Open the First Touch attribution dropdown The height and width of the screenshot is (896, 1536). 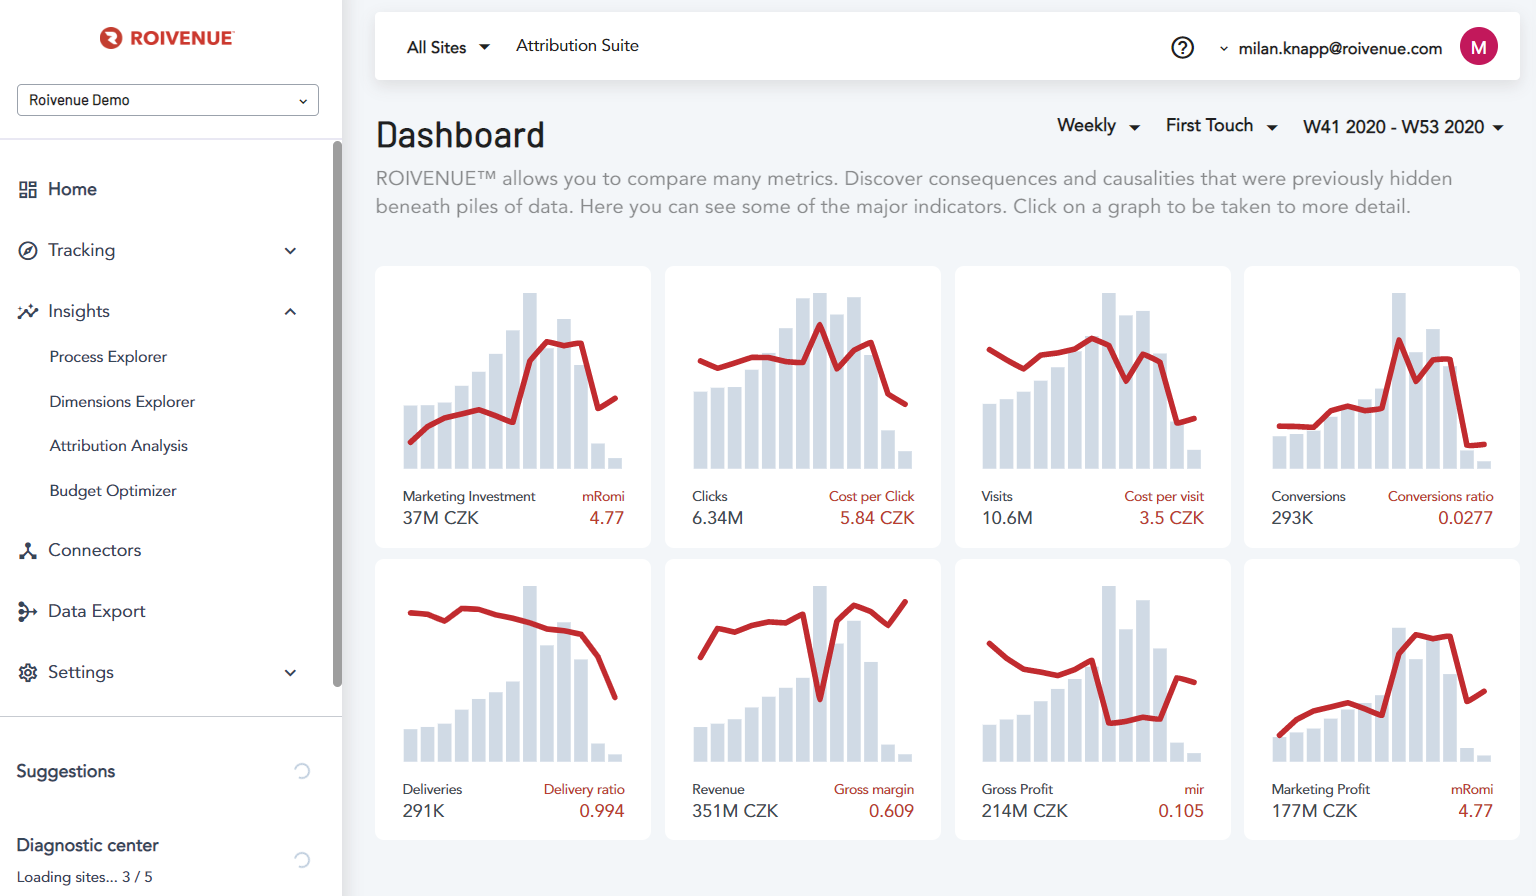1220,126
